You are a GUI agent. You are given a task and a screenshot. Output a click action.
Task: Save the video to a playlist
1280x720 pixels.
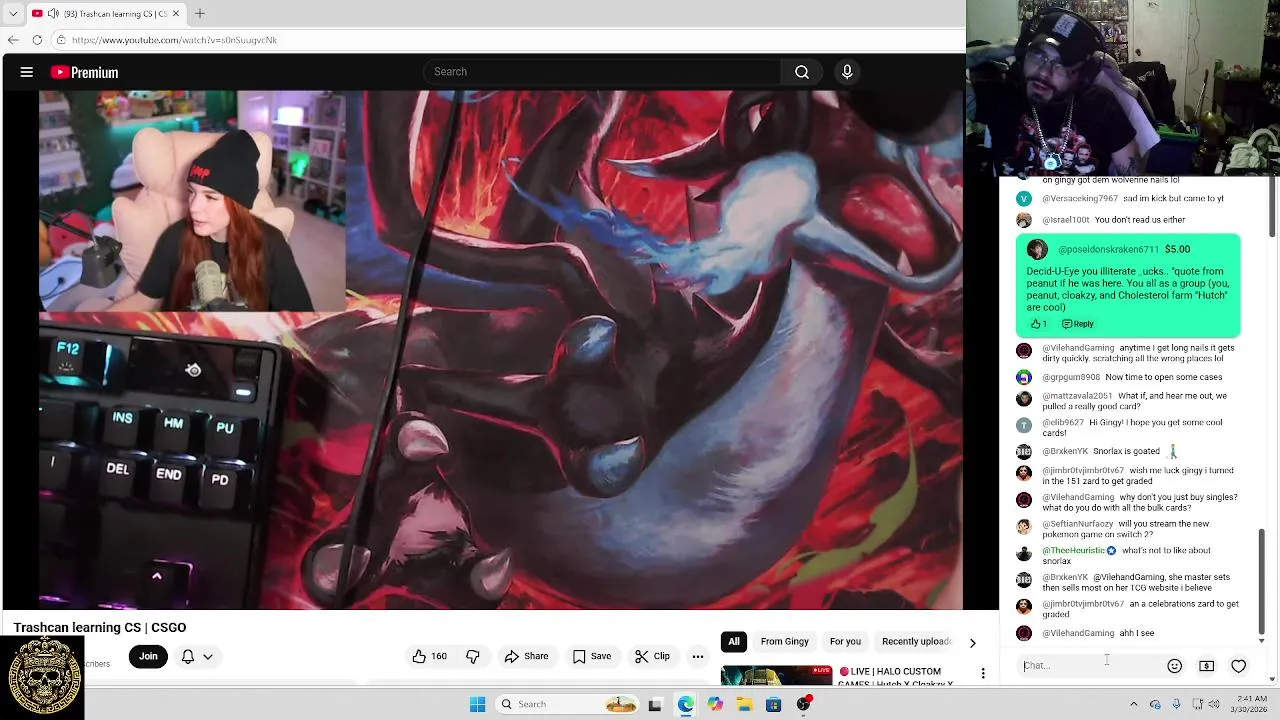coord(591,656)
